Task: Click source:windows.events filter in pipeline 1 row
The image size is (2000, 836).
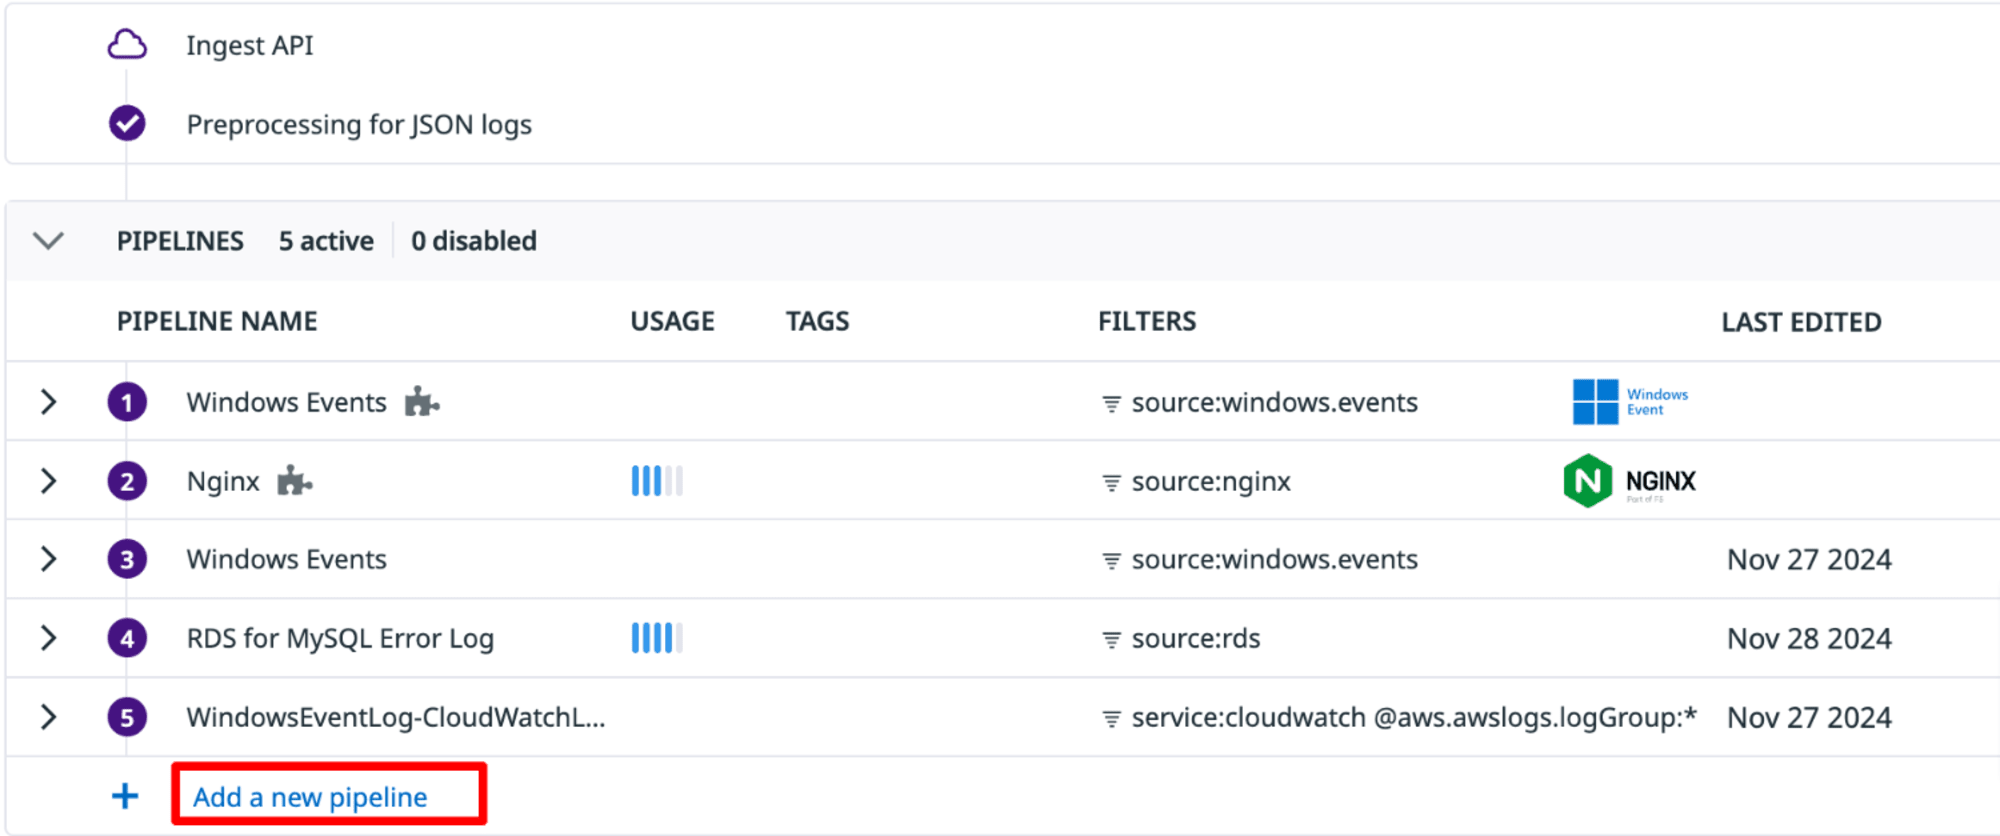Action: click(x=1275, y=402)
